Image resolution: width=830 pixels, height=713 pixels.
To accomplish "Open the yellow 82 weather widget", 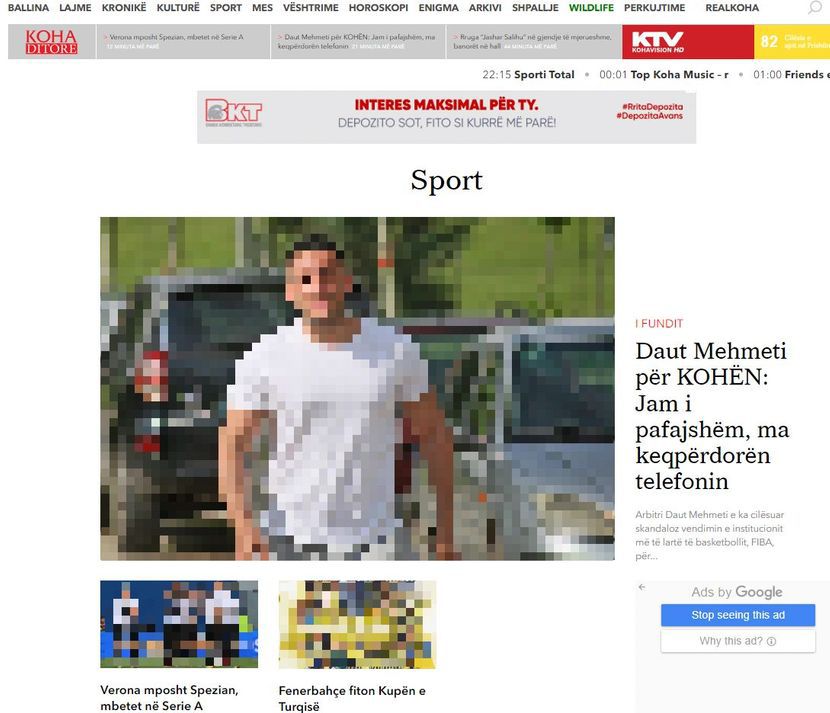I will point(792,42).
